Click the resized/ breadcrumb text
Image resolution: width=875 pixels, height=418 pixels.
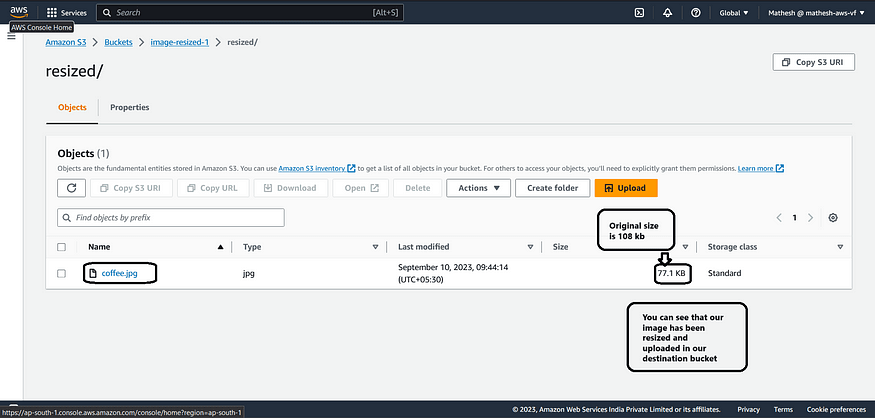point(242,42)
